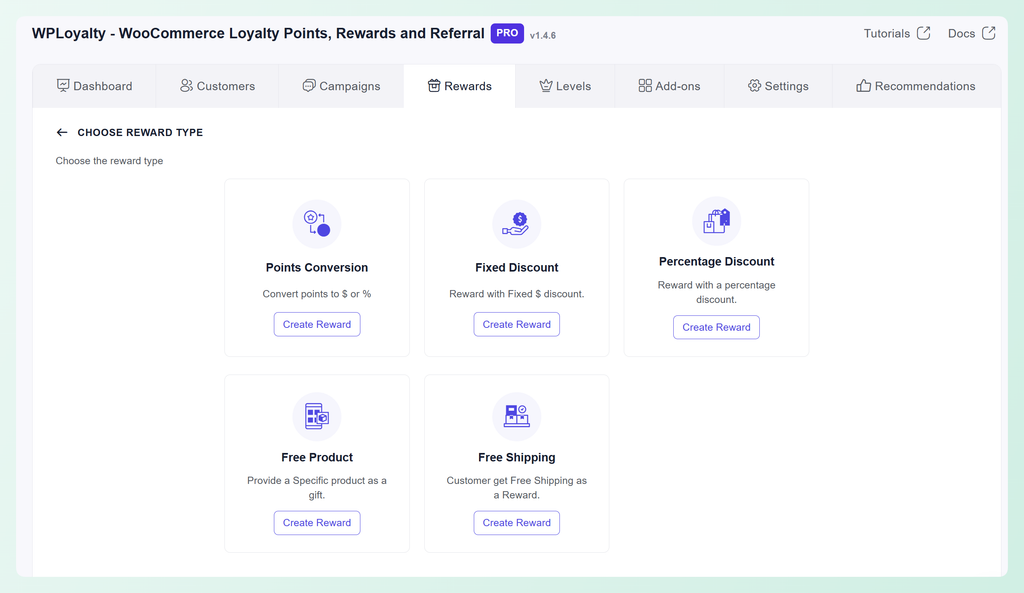Click the Percentage Discount title
The width and height of the screenshot is (1024, 593).
coord(716,261)
